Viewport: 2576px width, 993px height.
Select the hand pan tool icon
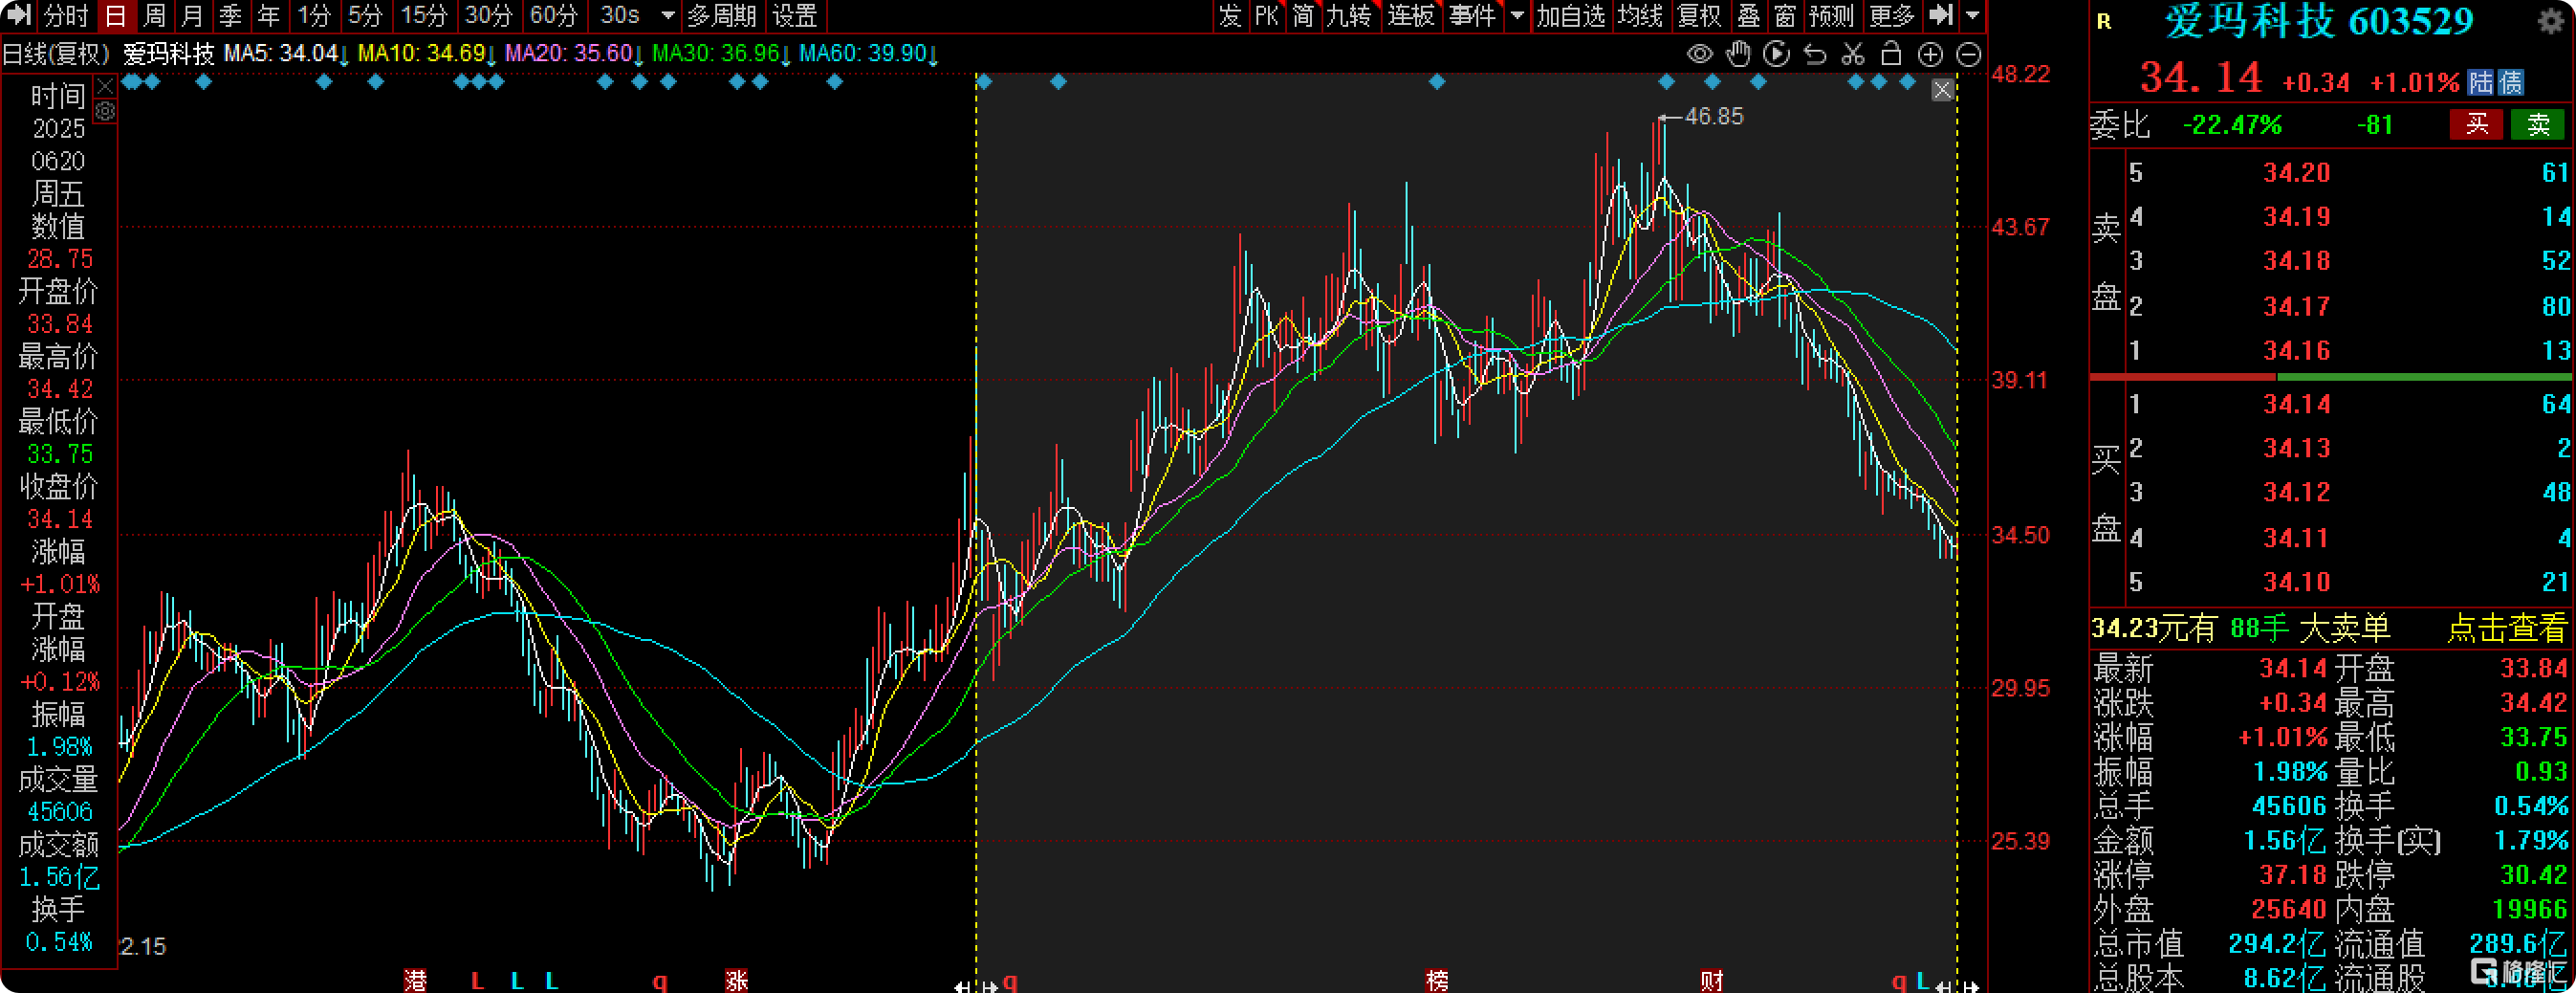tap(1738, 54)
